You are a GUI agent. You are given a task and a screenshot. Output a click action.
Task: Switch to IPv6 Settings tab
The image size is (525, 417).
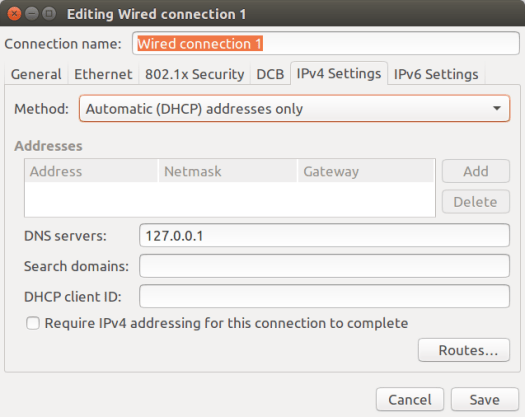(x=436, y=74)
